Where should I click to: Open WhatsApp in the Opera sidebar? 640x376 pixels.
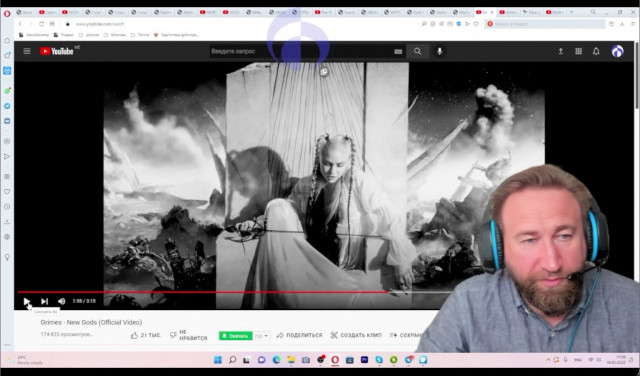[x=7, y=90]
